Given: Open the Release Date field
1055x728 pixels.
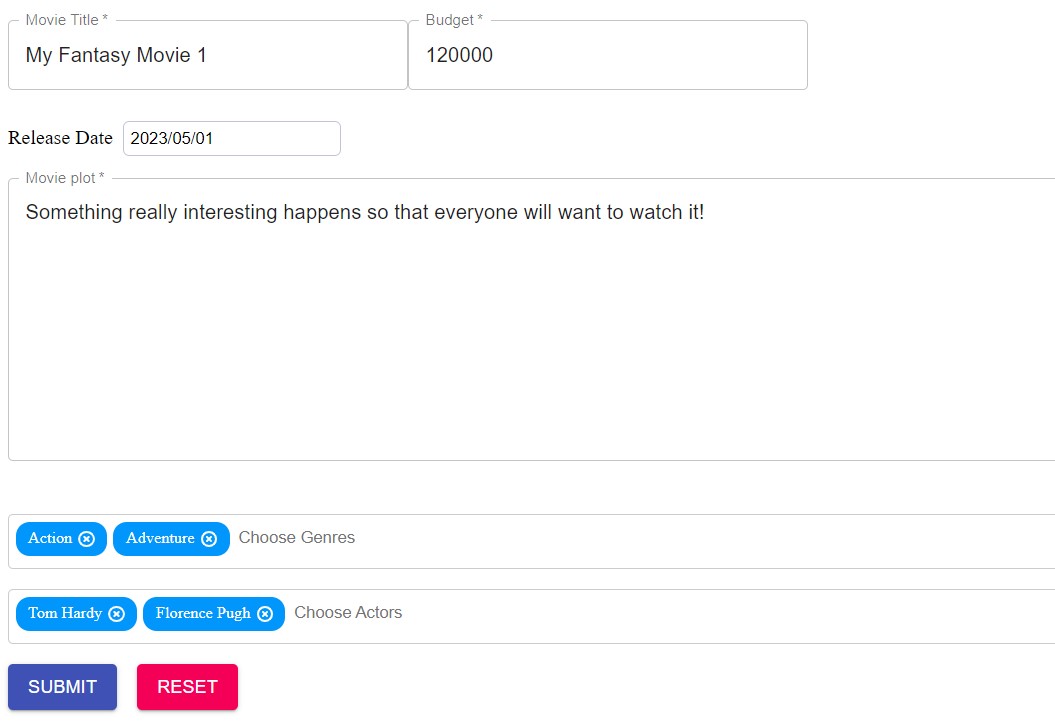Looking at the screenshot, I should pos(230,138).
